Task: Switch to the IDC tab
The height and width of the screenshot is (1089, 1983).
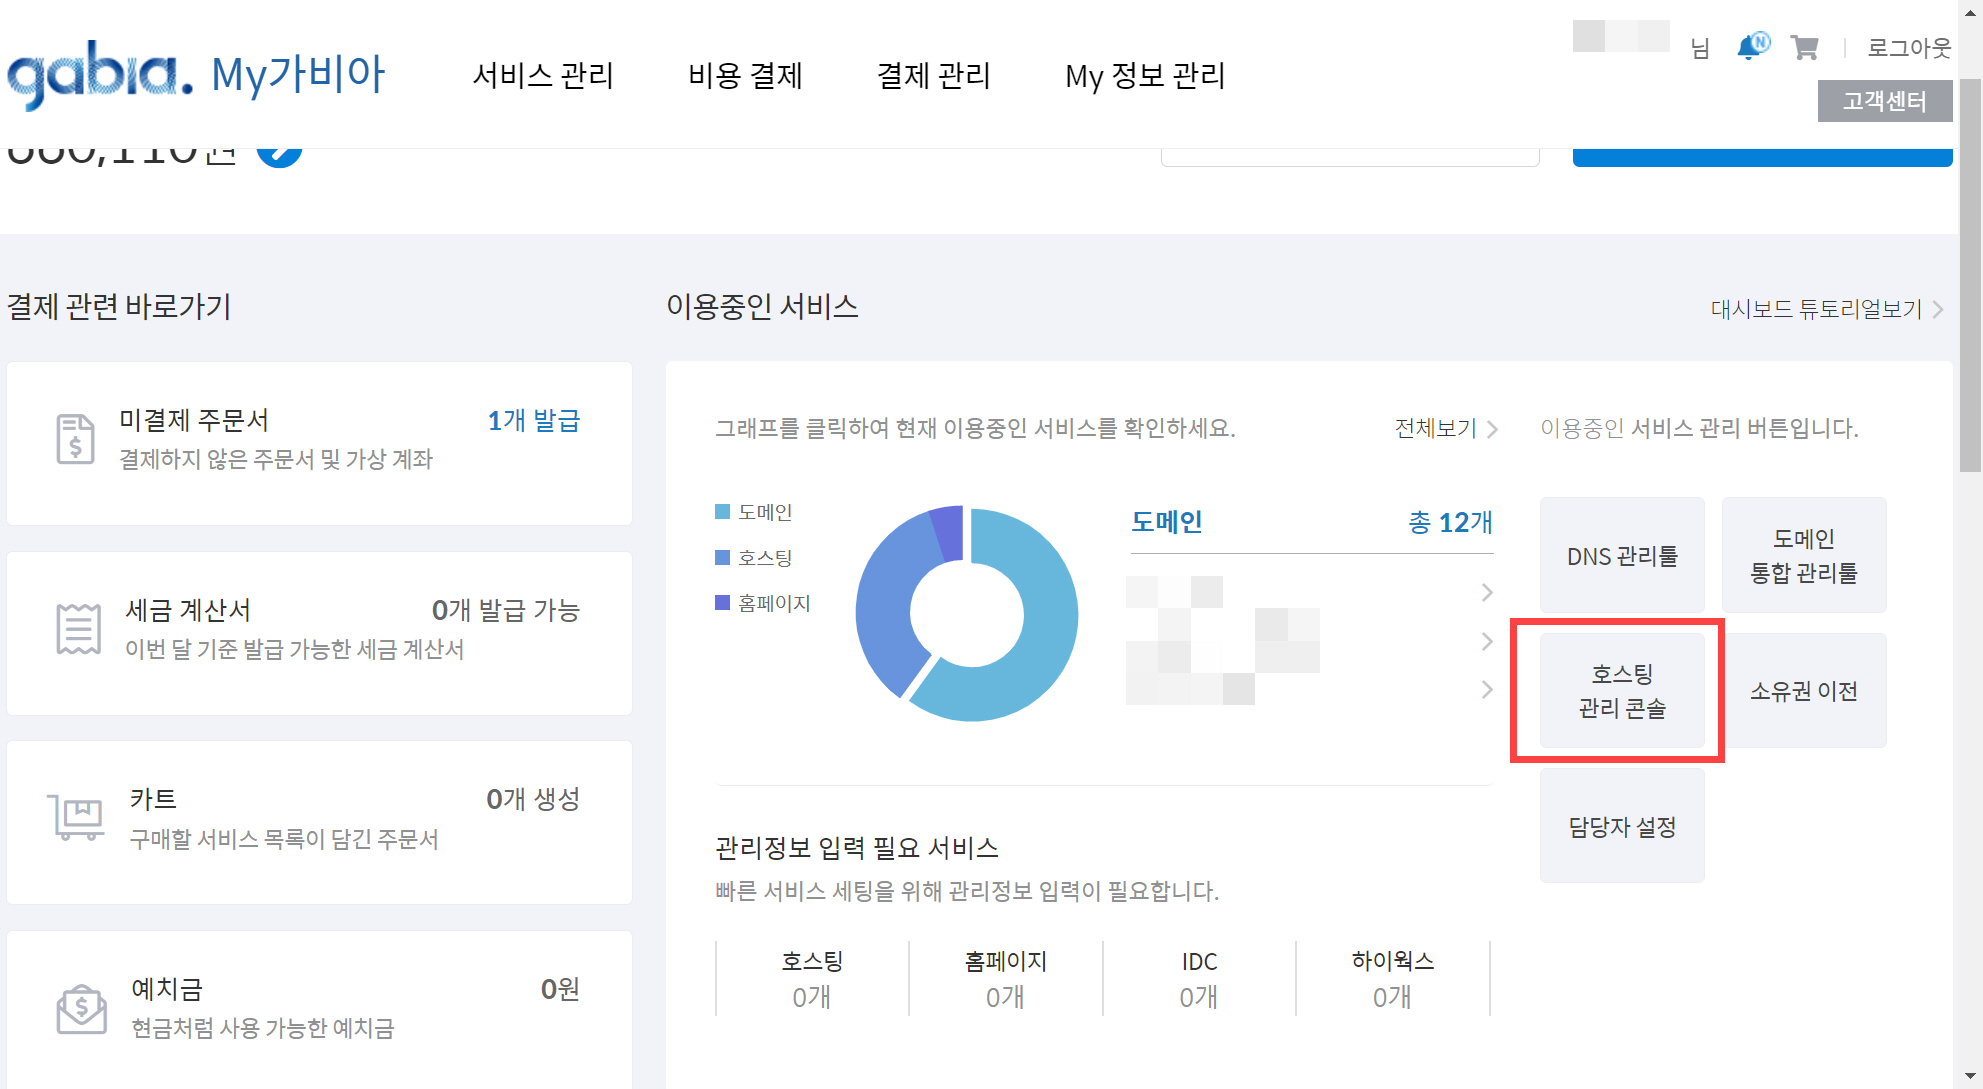Action: coord(1198,978)
